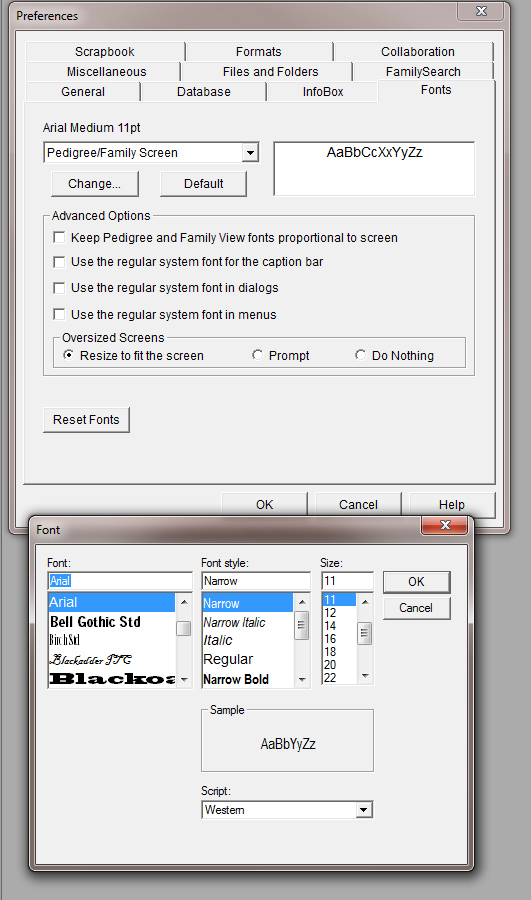Close the Font dialog
Viewport: 531px width, 900px height.
tap(445, 525)
